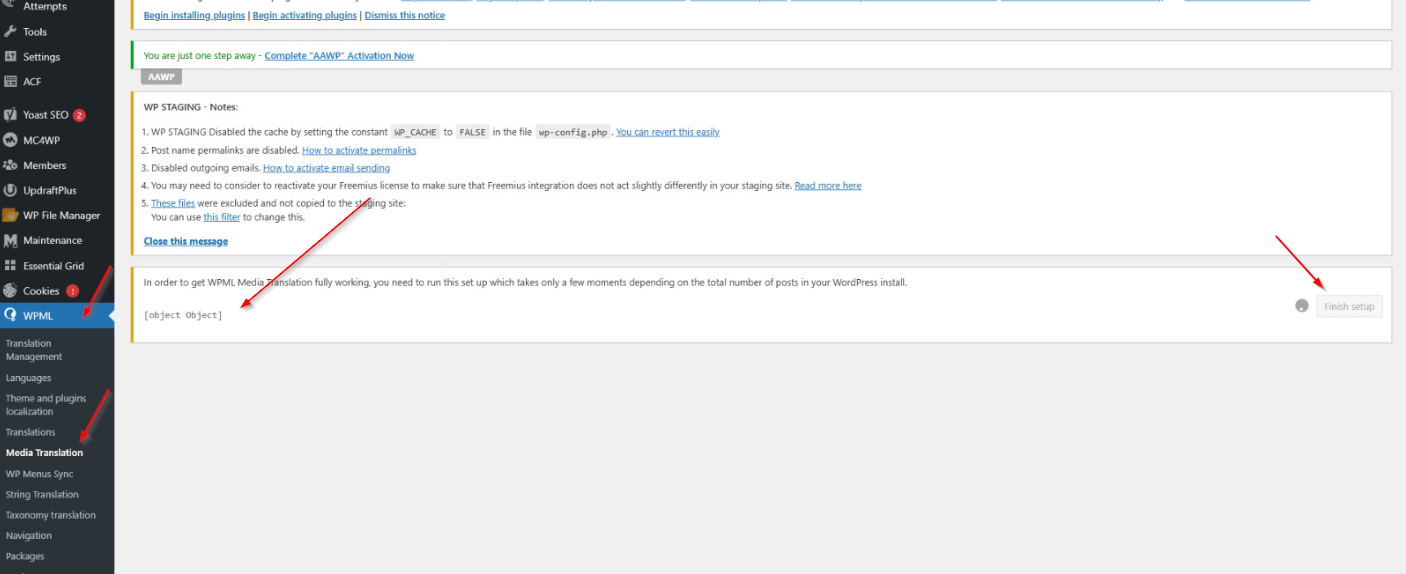Image resolution: width=1406 pixels, height=574 pixels.
Task: Click These files link
Action: [173, 203]
